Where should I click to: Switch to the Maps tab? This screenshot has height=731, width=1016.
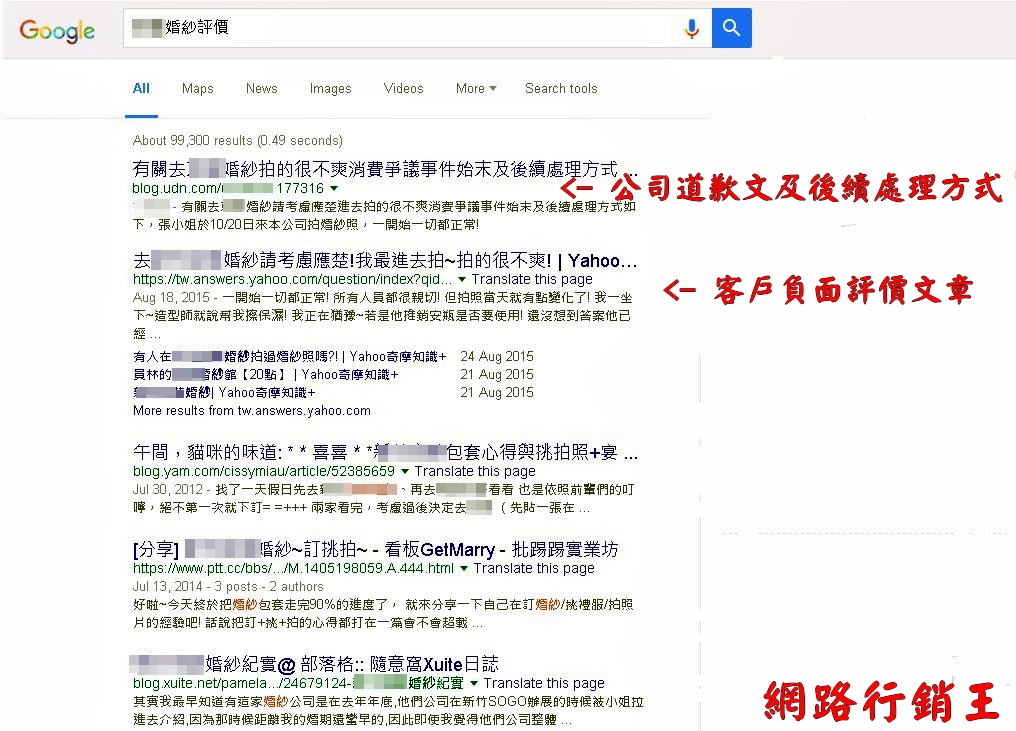(x=198, y=89)
